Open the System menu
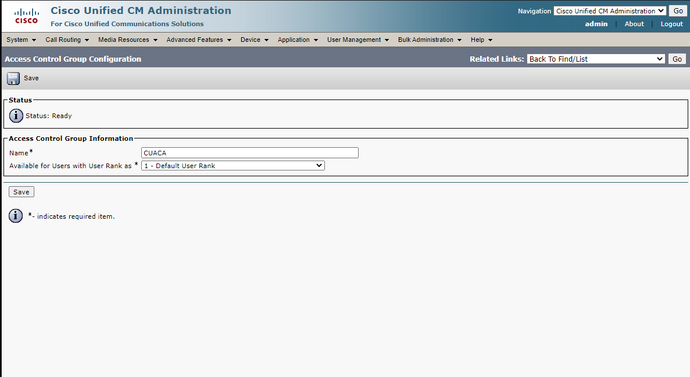This screenshot has height=377, width=690. (x=21, y=40)
